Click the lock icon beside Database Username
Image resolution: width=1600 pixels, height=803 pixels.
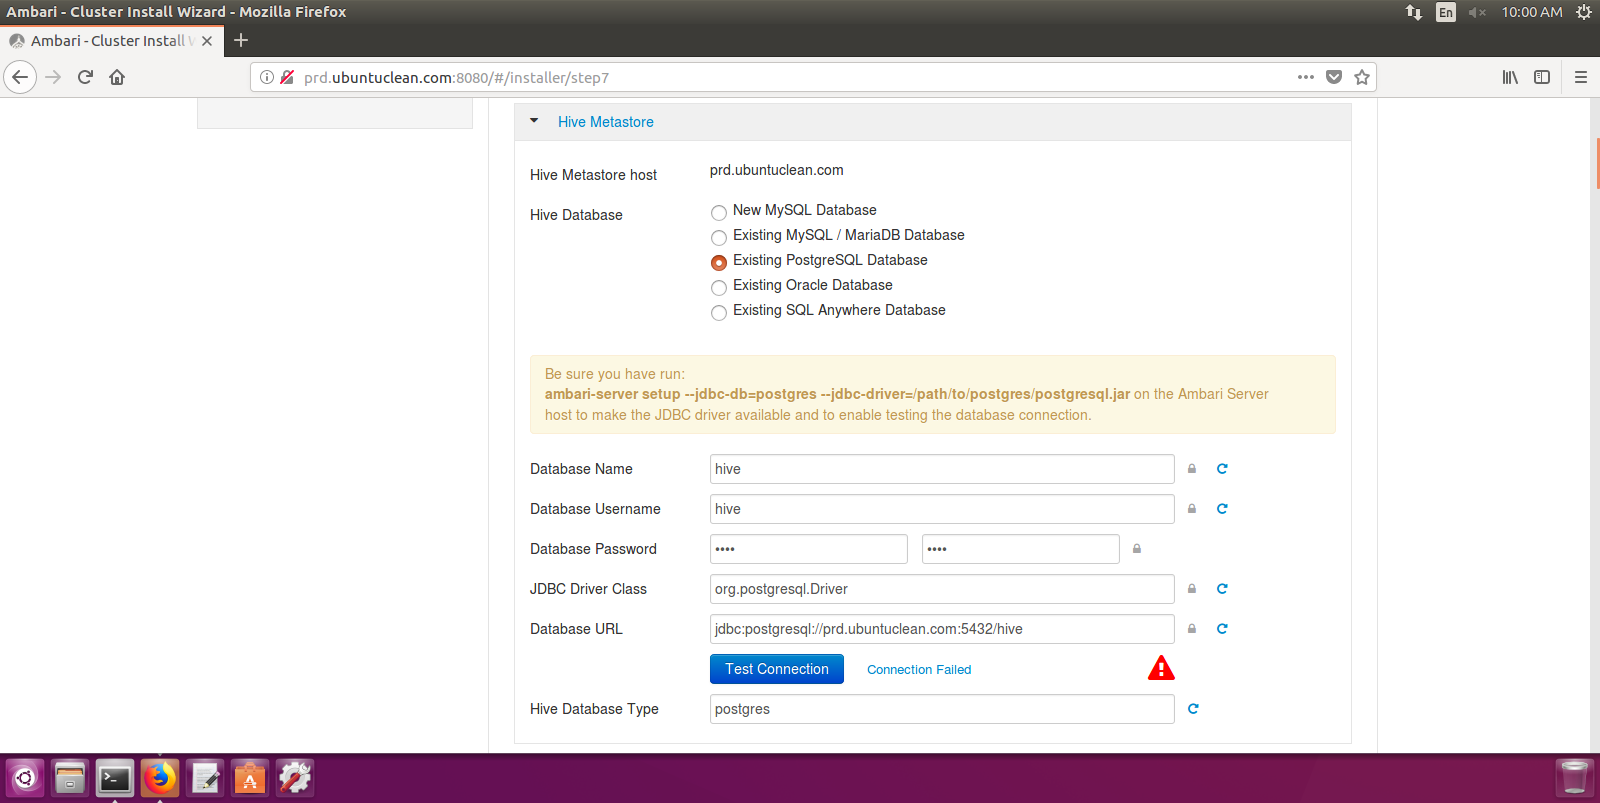point(1192,509)
